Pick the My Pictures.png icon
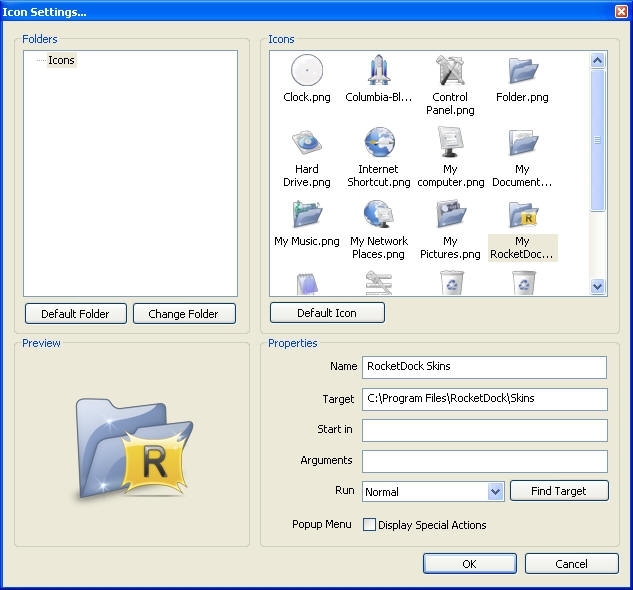Viewport: 633px width, 590px height. [451, 214]
